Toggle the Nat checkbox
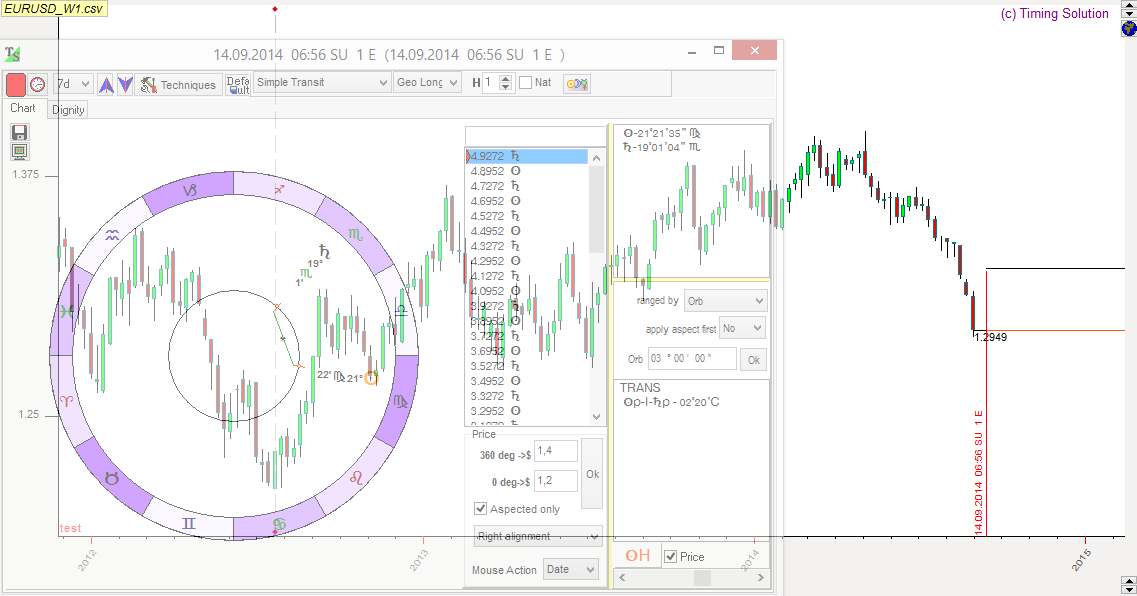The width and height of the screenshot is (1137, 596). (526, 83)
